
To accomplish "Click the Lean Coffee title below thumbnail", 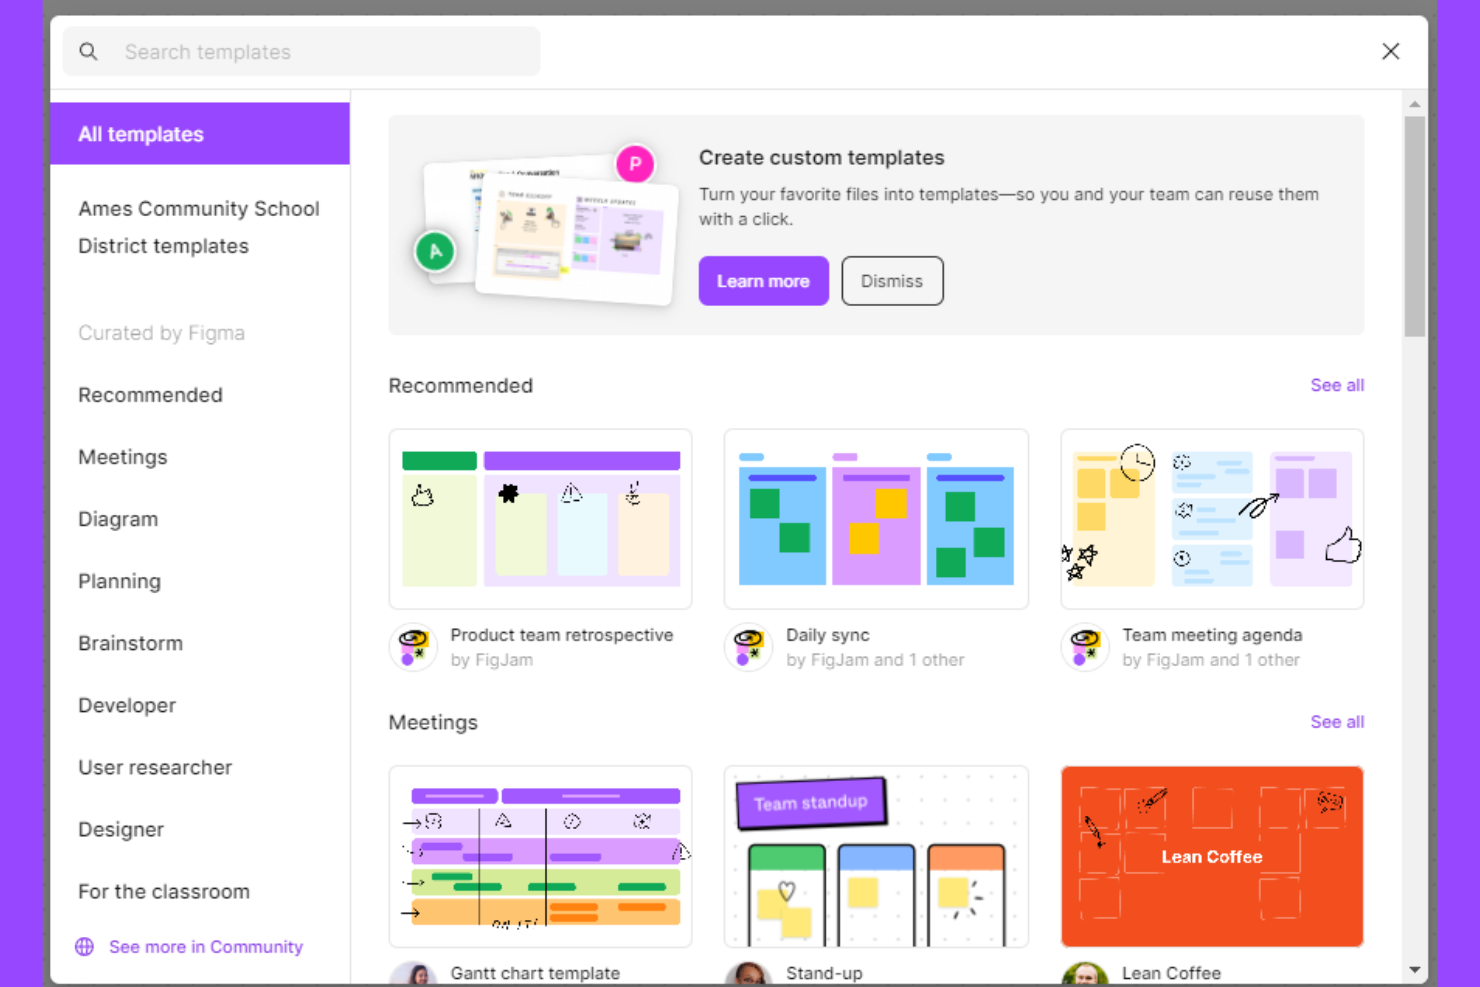I will pyautogui.click(x=1171, y=973).
